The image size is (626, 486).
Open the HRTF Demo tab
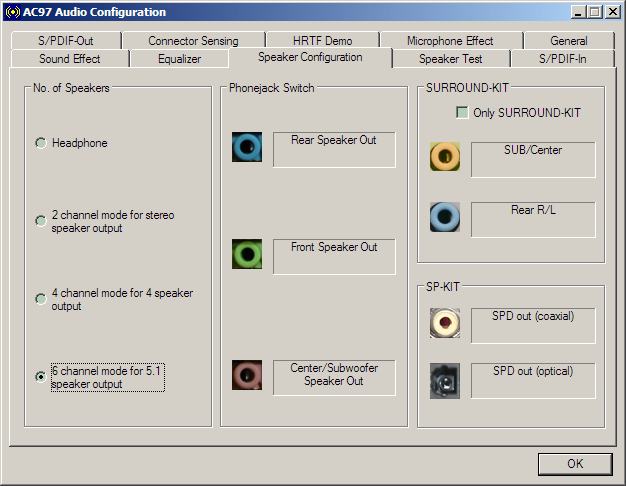pos(323,40)
